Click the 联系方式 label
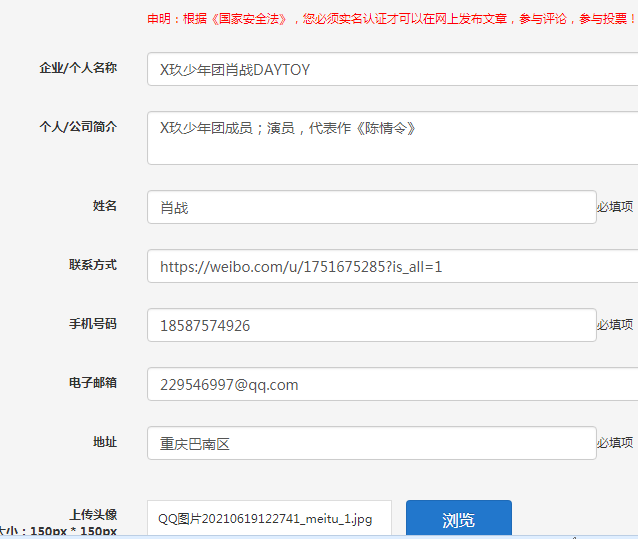 [x=92, y=265]
